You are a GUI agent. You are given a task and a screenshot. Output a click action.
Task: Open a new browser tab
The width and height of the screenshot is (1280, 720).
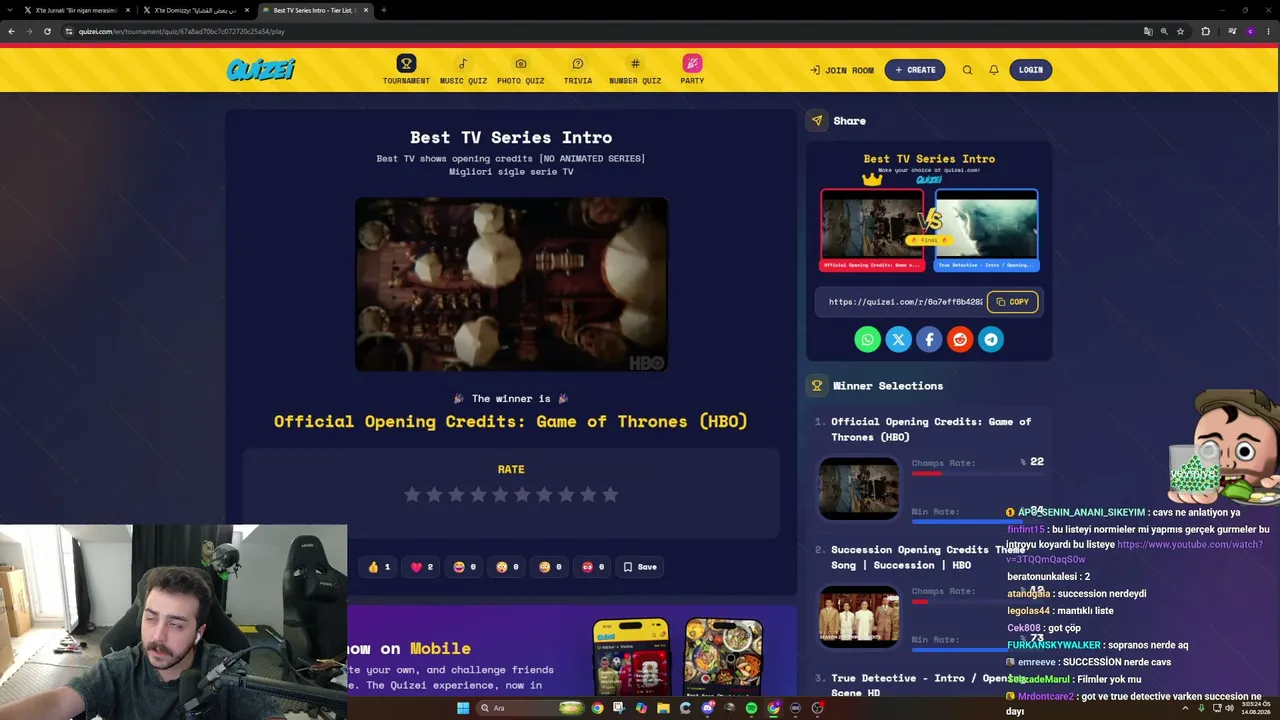[384, 10]
